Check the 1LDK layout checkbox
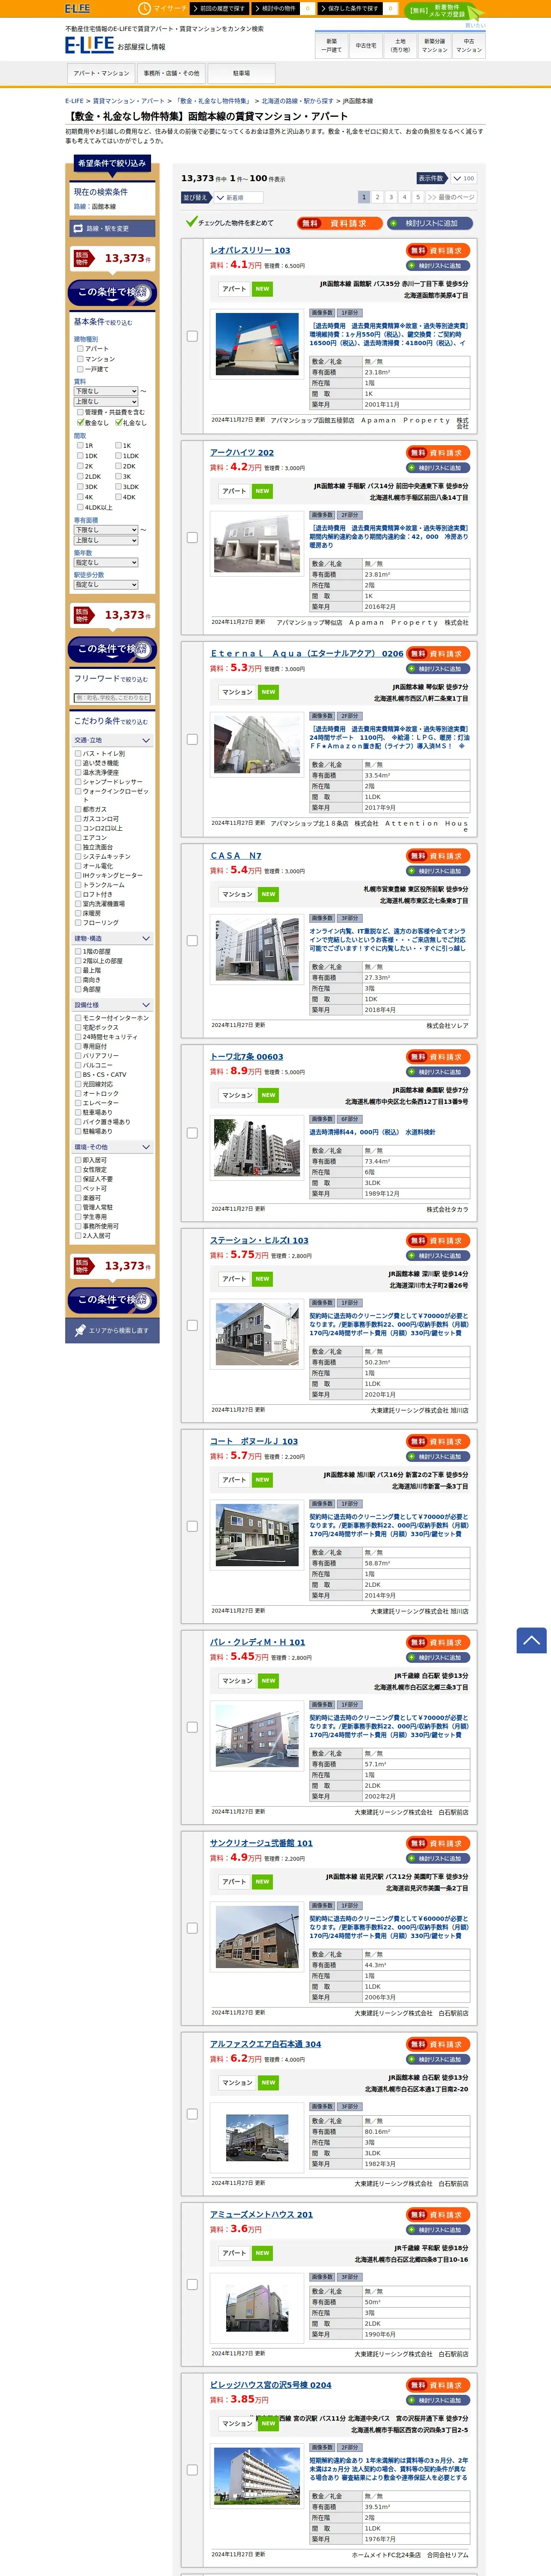This screenshot has width=551, height=2576. pyautogui.click(x=118, y=455)
